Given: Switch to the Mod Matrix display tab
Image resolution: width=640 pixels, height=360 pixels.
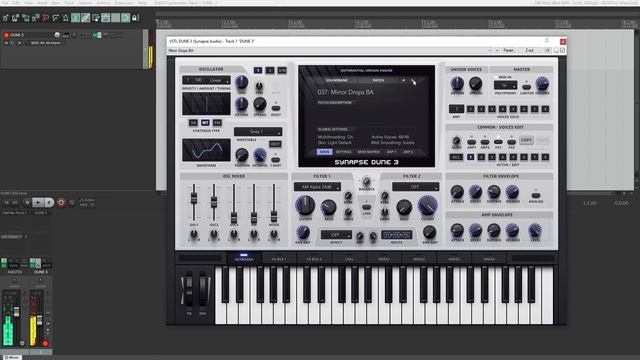Looking at the screenshot, I should (x=369, y=152).
